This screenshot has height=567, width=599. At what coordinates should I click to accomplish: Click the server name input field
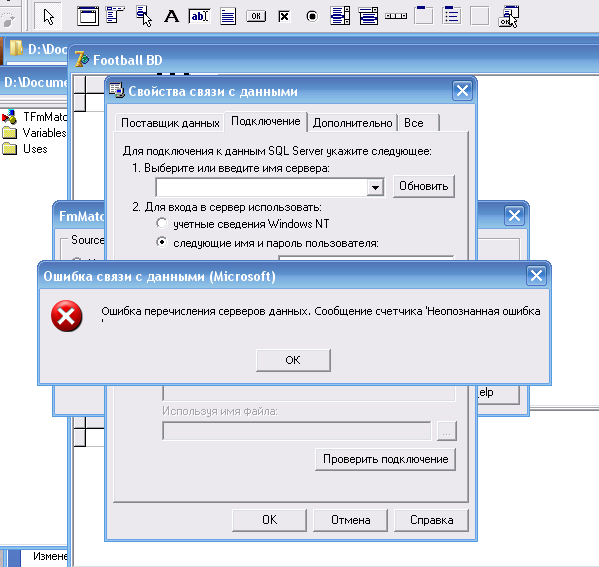pyautogui.click(x=262, y=187)
